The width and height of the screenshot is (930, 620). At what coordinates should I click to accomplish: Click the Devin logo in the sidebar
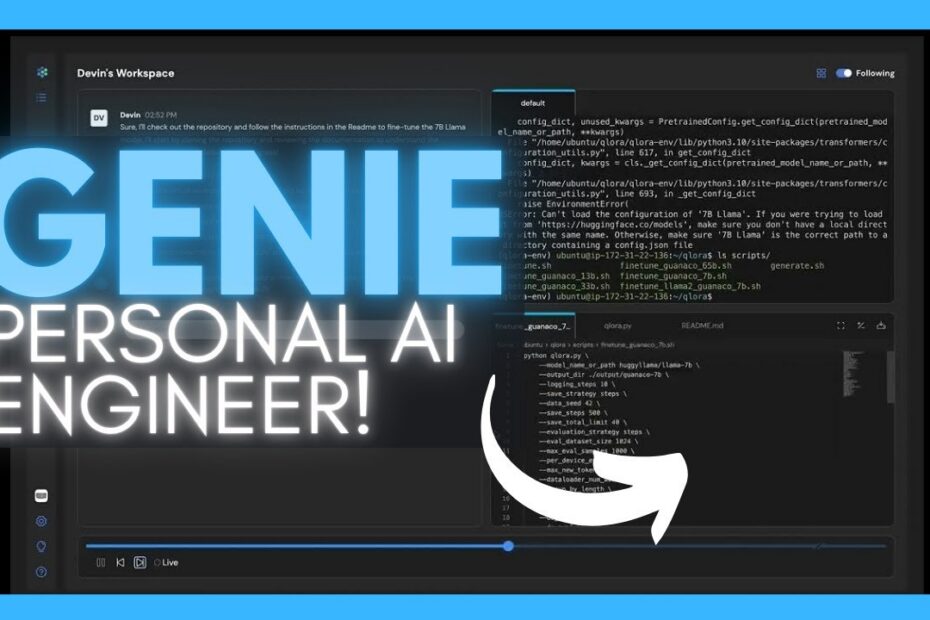pyautogui.click(x=42, y=73)
